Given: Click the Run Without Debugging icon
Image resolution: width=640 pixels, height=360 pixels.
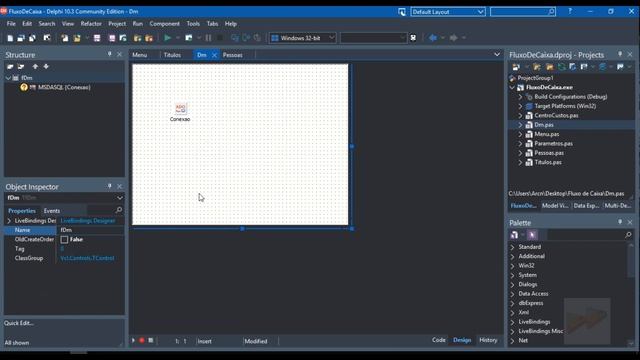Looking at the screenshot, I should pos(189,38).
